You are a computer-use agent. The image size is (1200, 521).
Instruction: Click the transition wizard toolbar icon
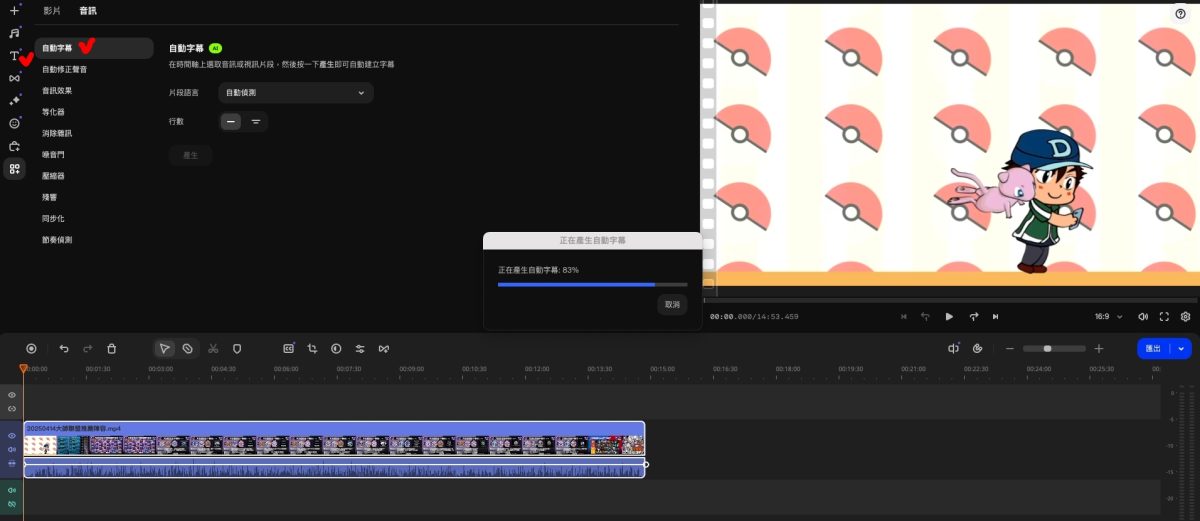point(384,348)
